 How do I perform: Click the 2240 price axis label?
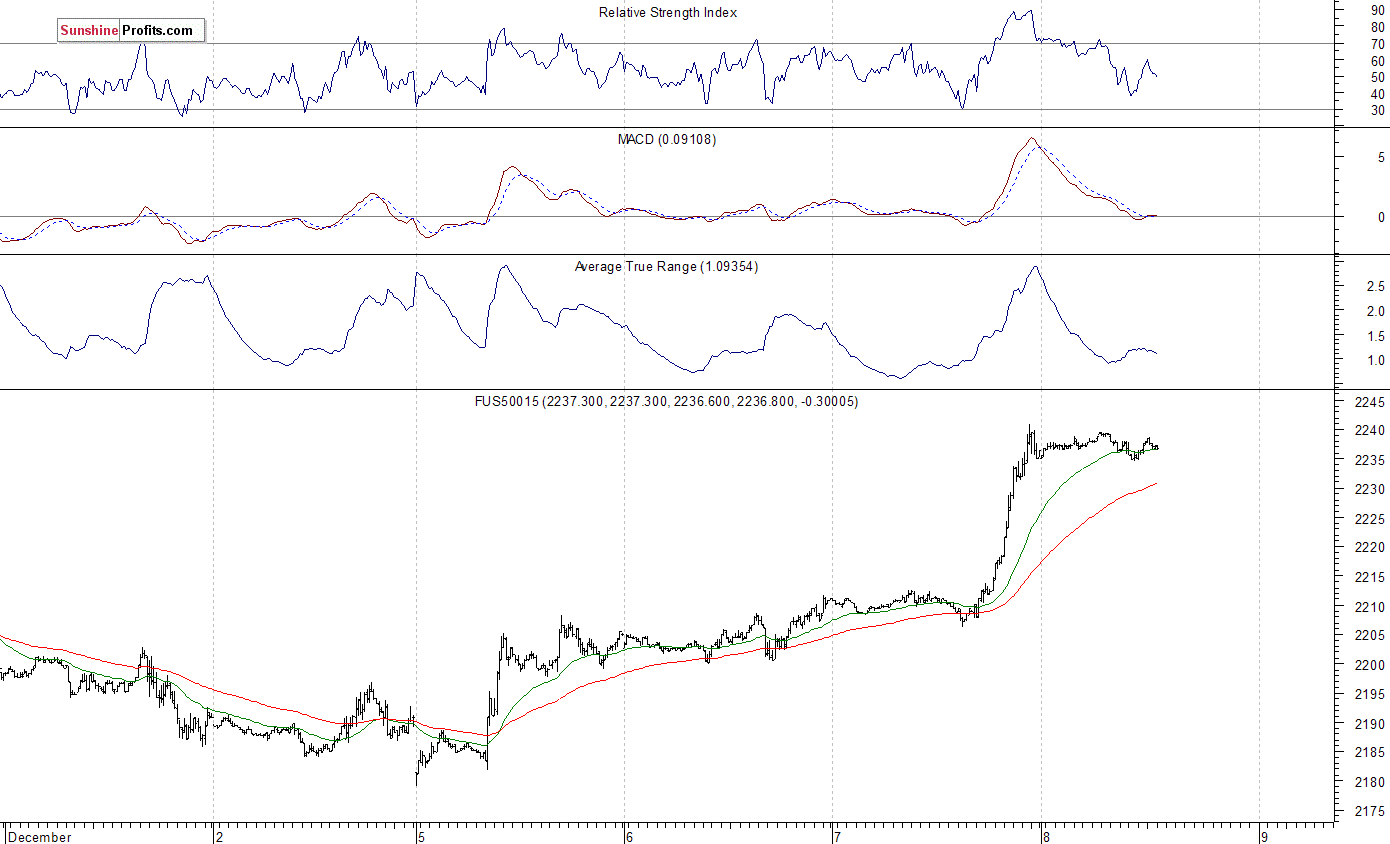[1370, 431]
